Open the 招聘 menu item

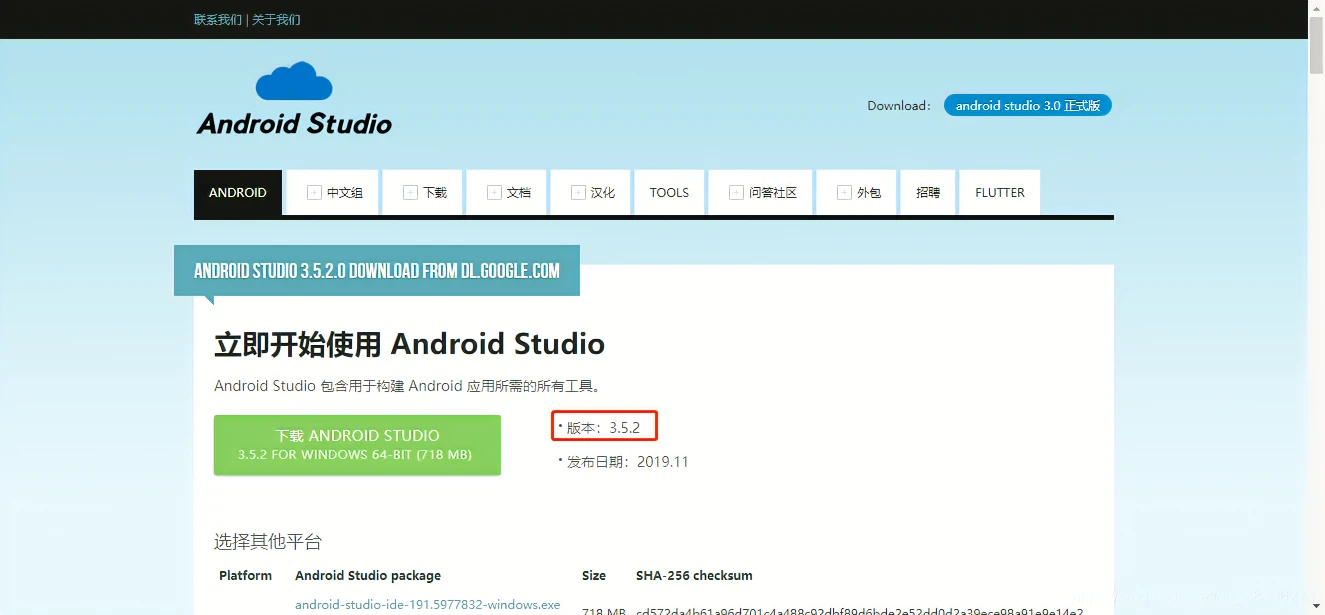928,192
